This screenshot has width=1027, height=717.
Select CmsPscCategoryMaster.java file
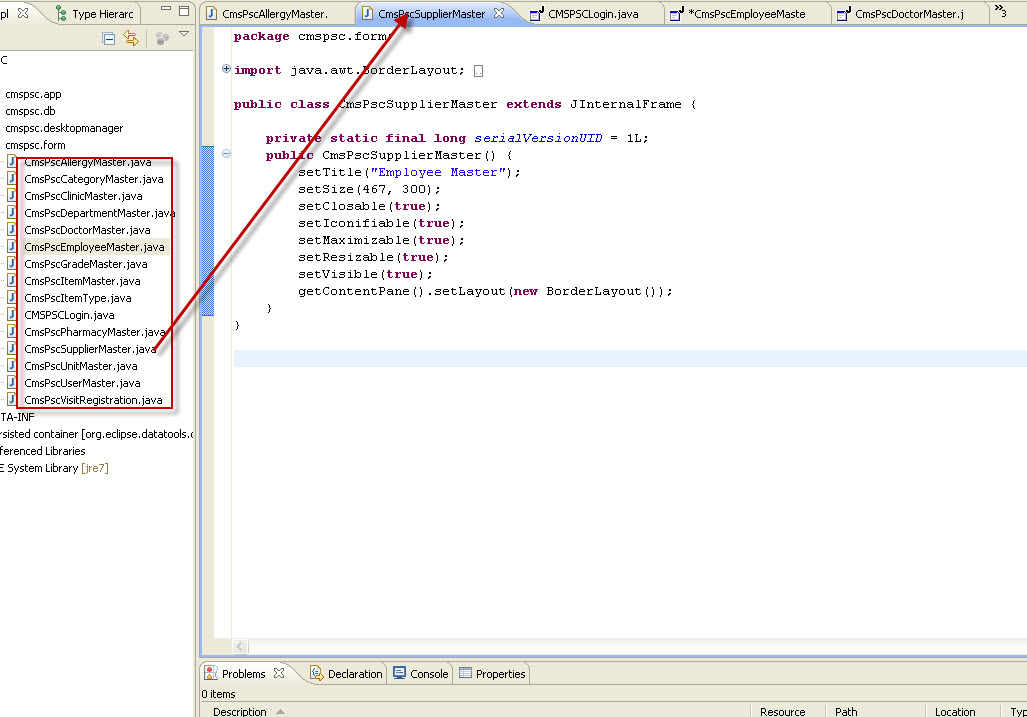pyautogui.click(x=94, y=179)
